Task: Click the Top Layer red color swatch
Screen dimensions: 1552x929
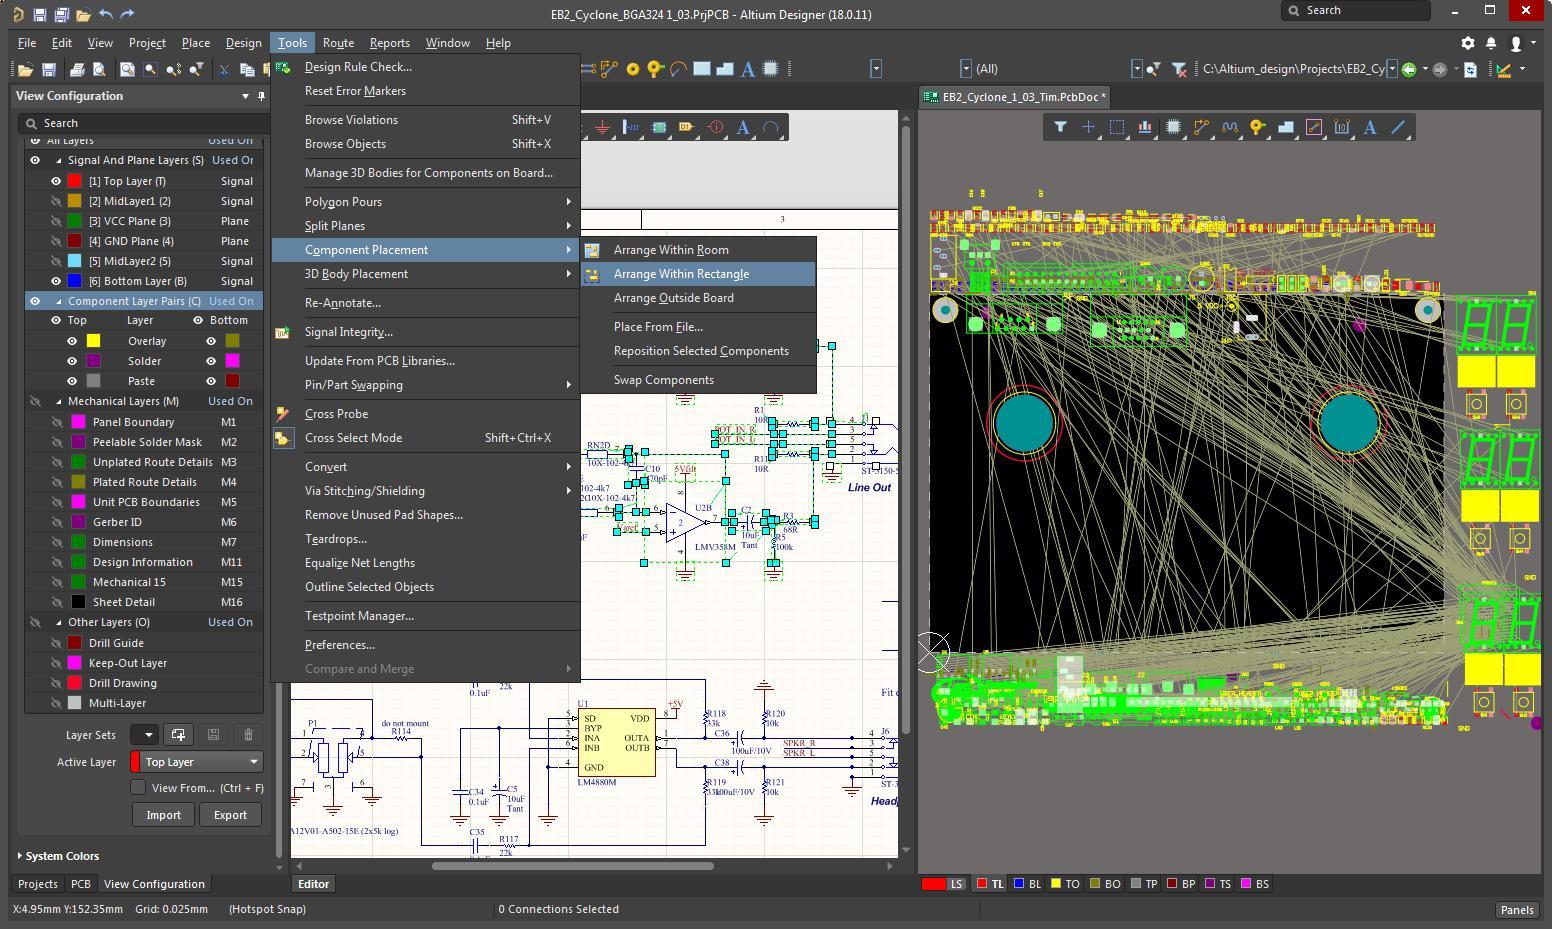Action: (x=74, y=181)
